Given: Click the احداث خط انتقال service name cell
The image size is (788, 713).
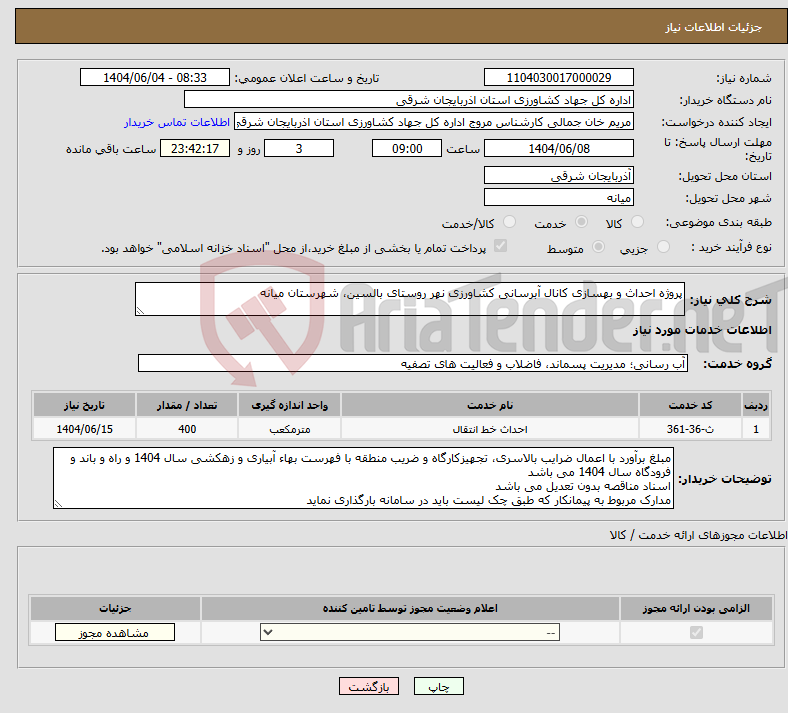Looking at the screenshot, I should (490, 429).
